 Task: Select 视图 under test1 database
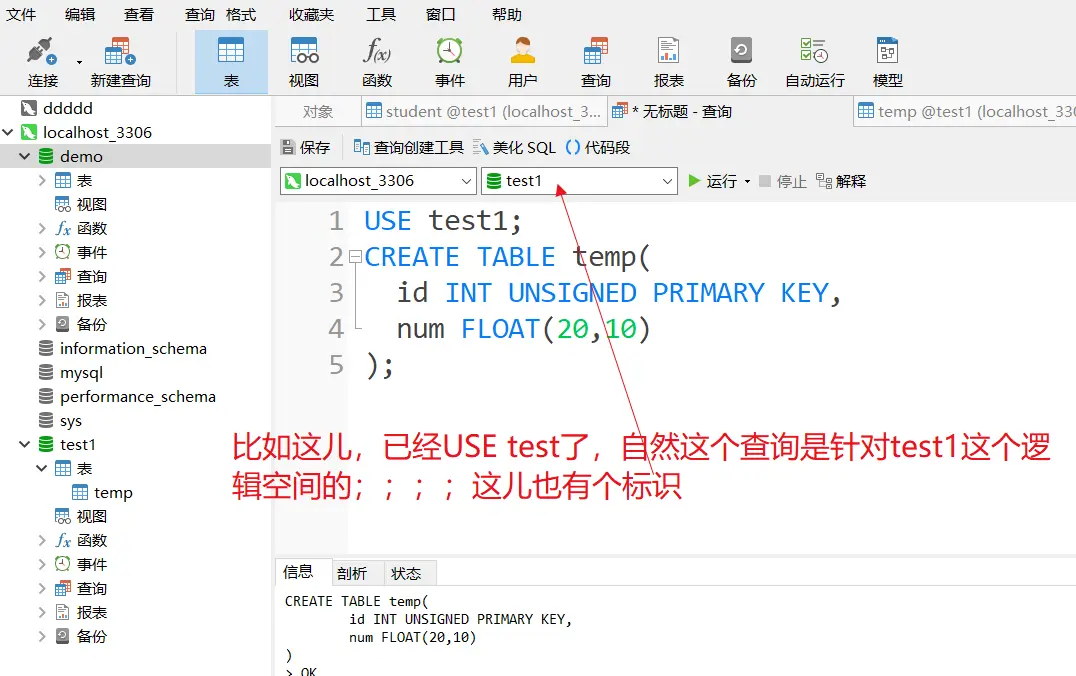[x=81, y=516]
